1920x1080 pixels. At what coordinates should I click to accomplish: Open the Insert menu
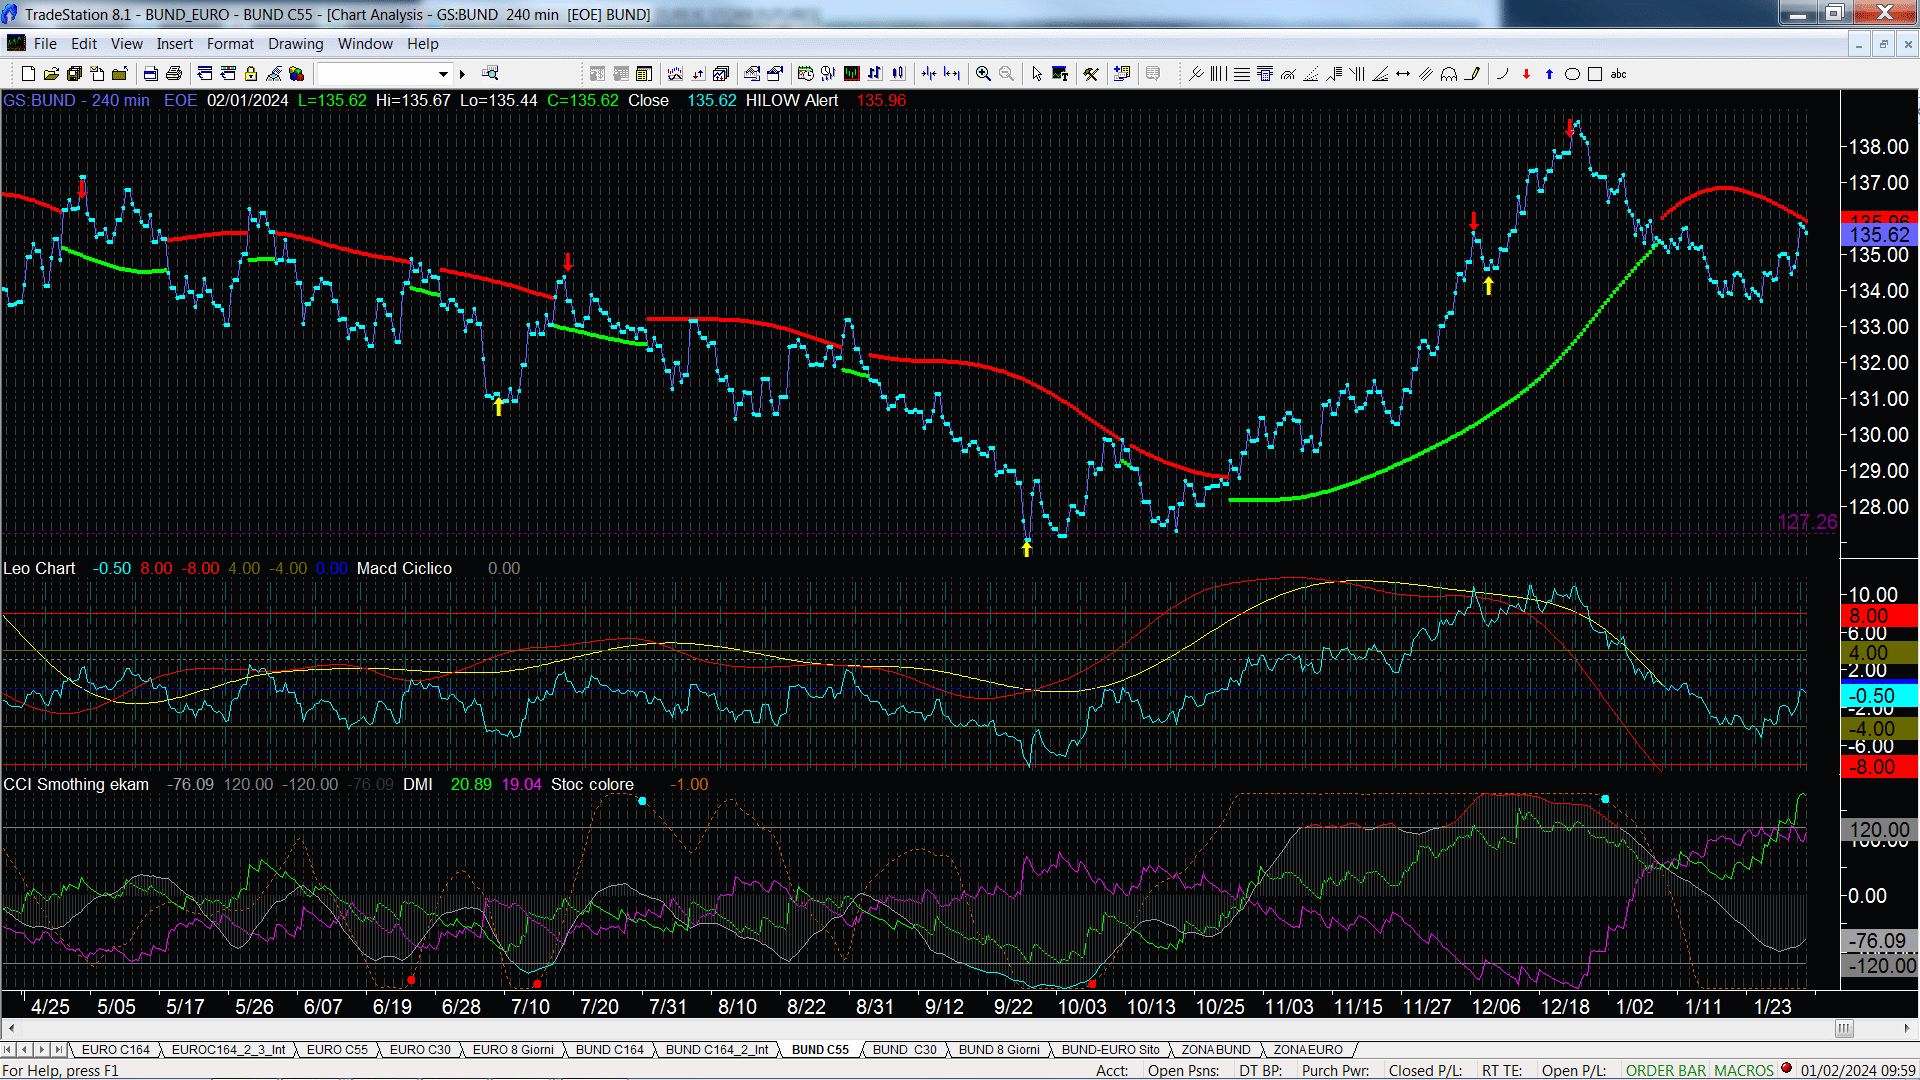coord(175,44)
